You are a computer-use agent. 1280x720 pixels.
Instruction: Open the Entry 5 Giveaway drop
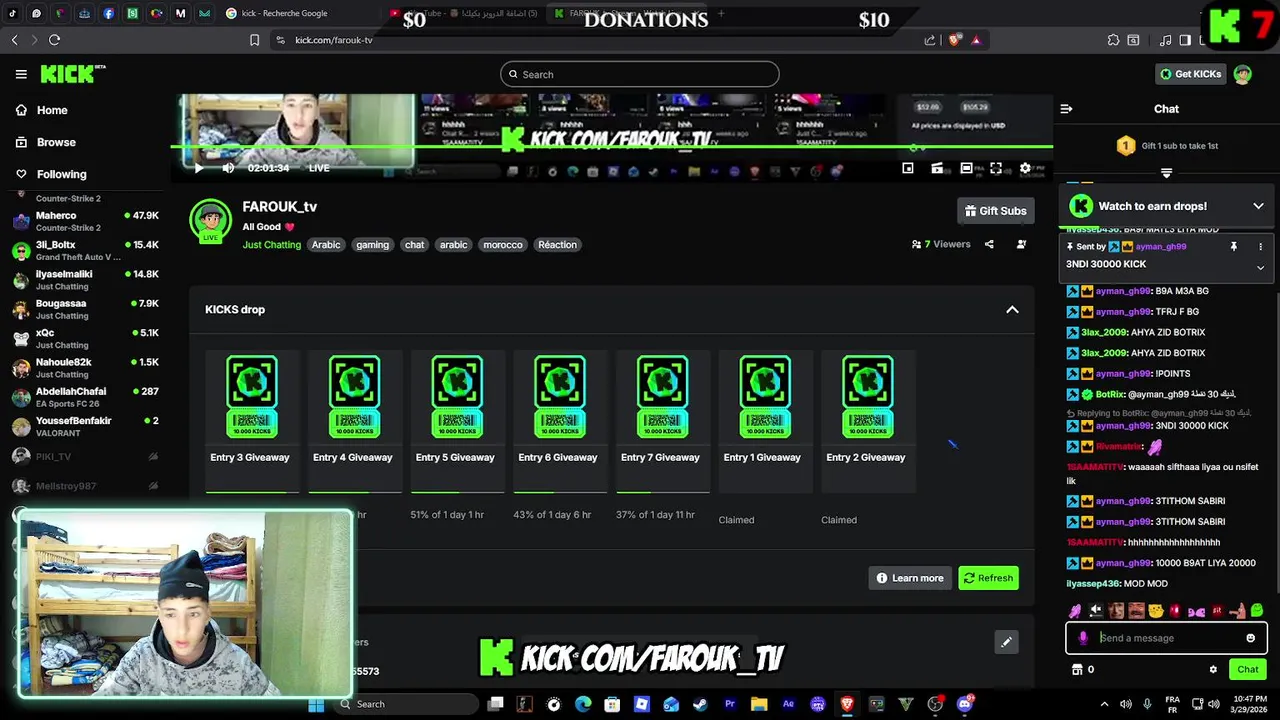455,420
